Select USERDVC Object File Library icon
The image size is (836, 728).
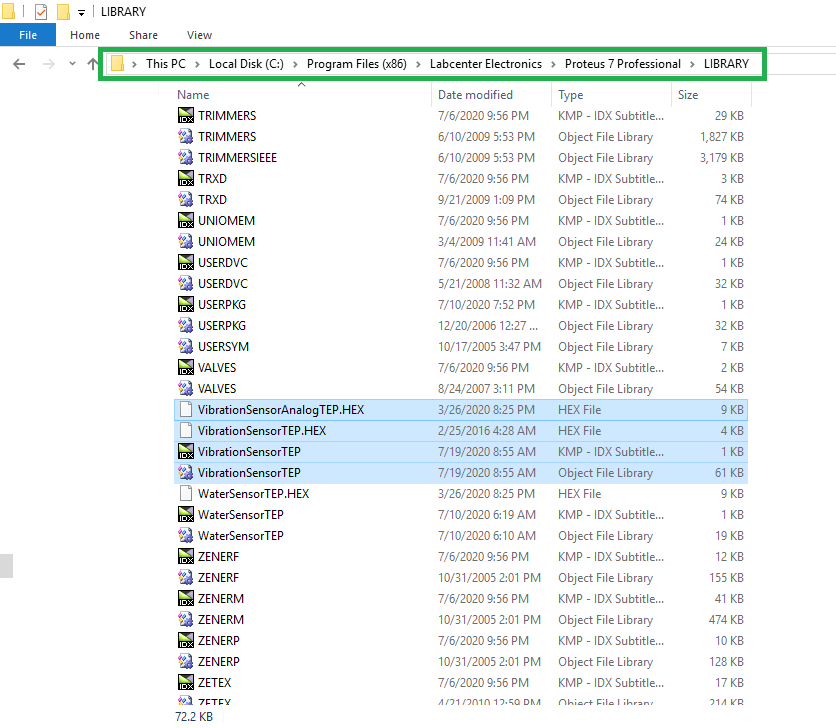tap(186, 284)
